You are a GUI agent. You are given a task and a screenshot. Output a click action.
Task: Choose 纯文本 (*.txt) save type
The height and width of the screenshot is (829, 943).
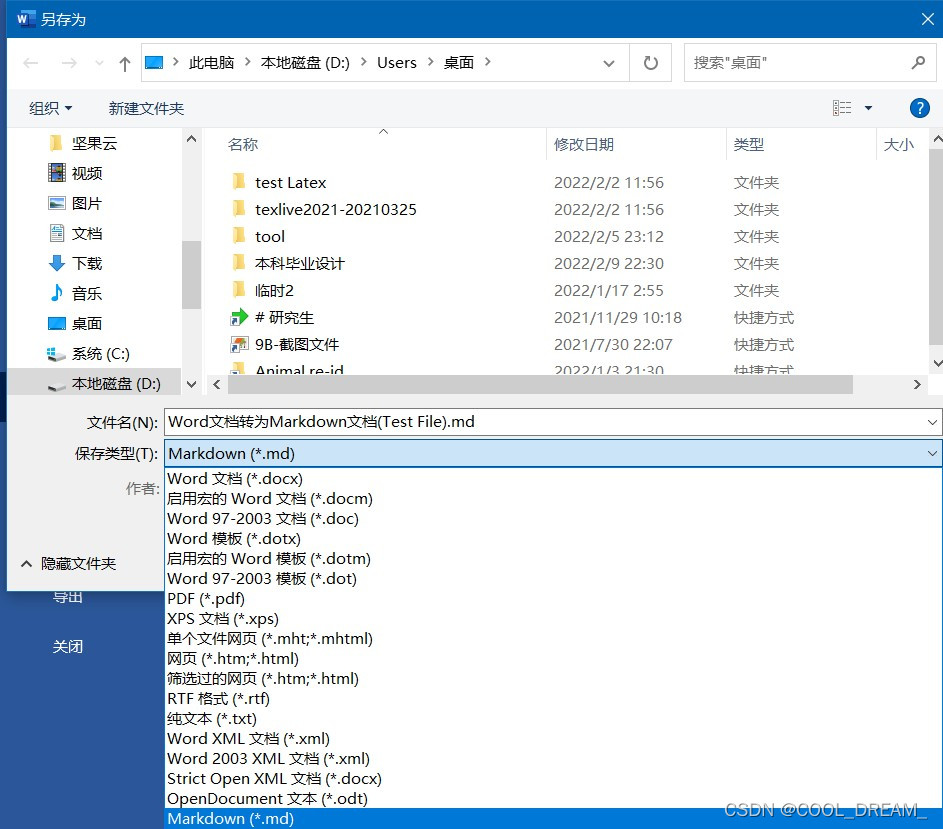click(212, 718)
